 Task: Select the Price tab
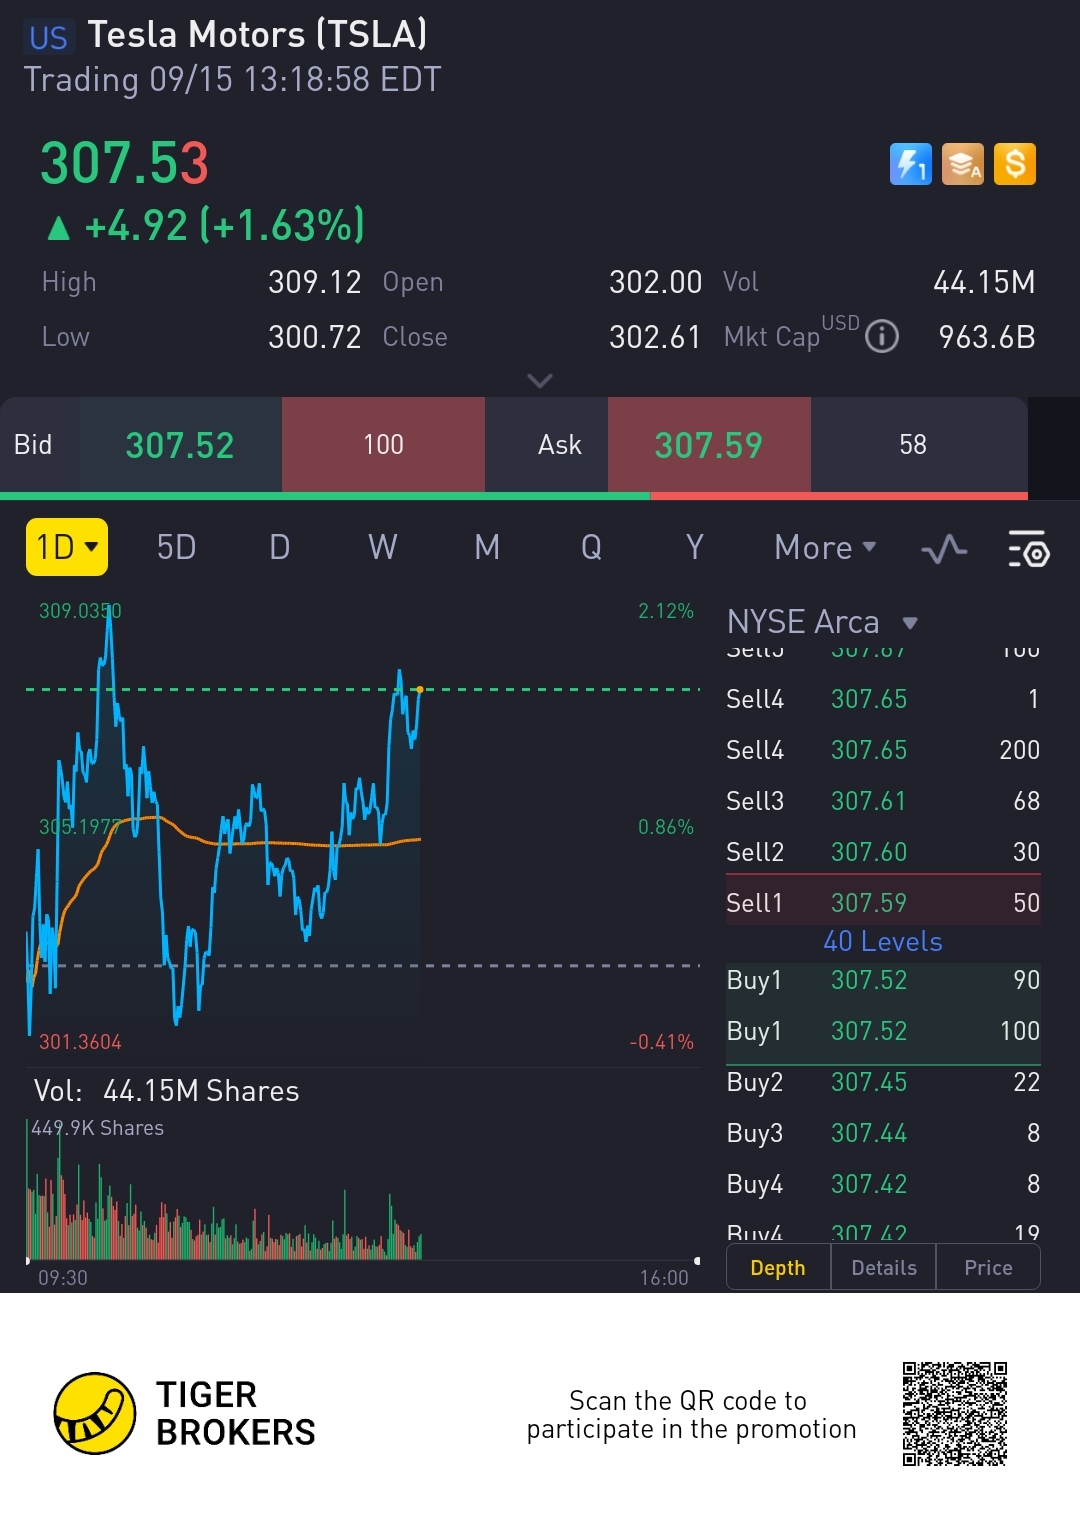click(988, 1267)
